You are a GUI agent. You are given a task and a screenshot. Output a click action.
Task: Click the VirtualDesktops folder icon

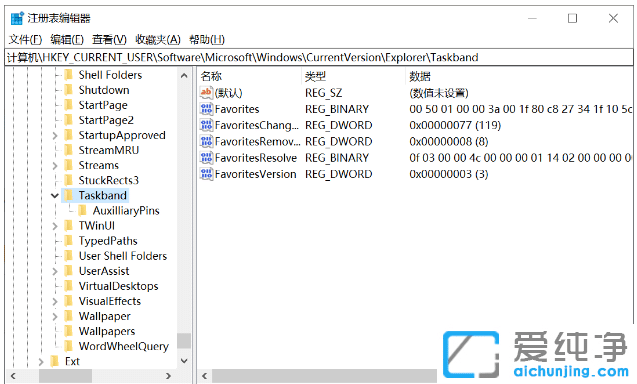(x=69, y=286)
